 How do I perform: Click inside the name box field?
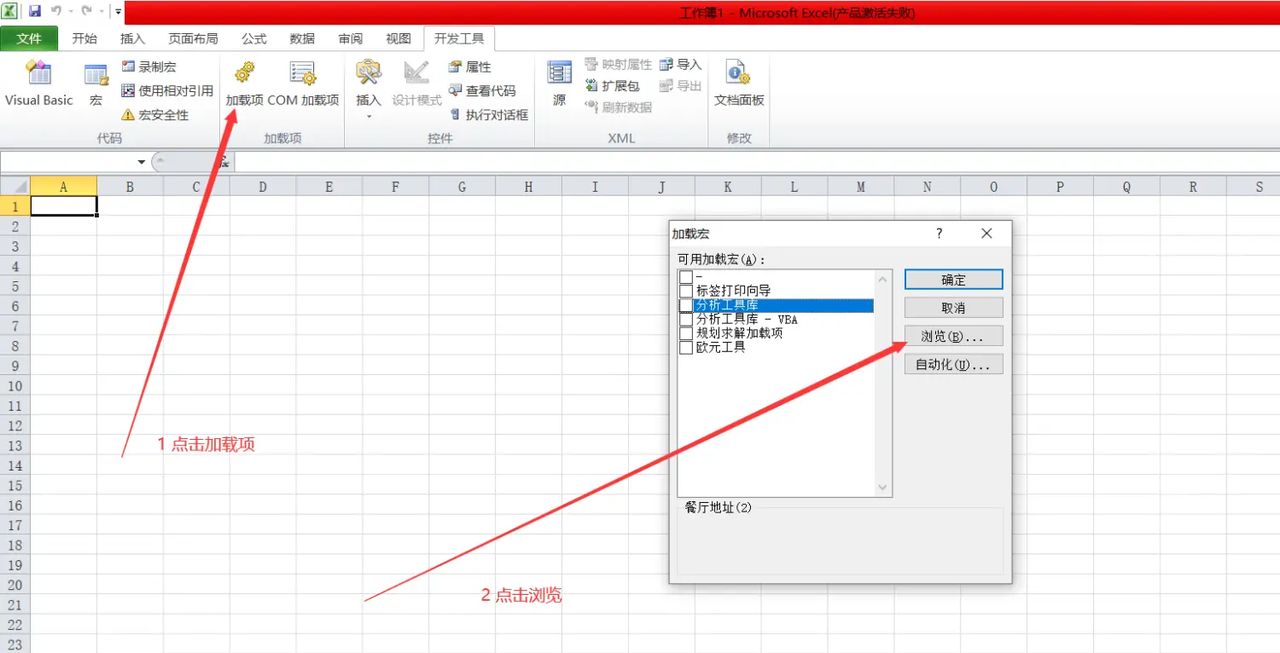[x=68, y=162]
